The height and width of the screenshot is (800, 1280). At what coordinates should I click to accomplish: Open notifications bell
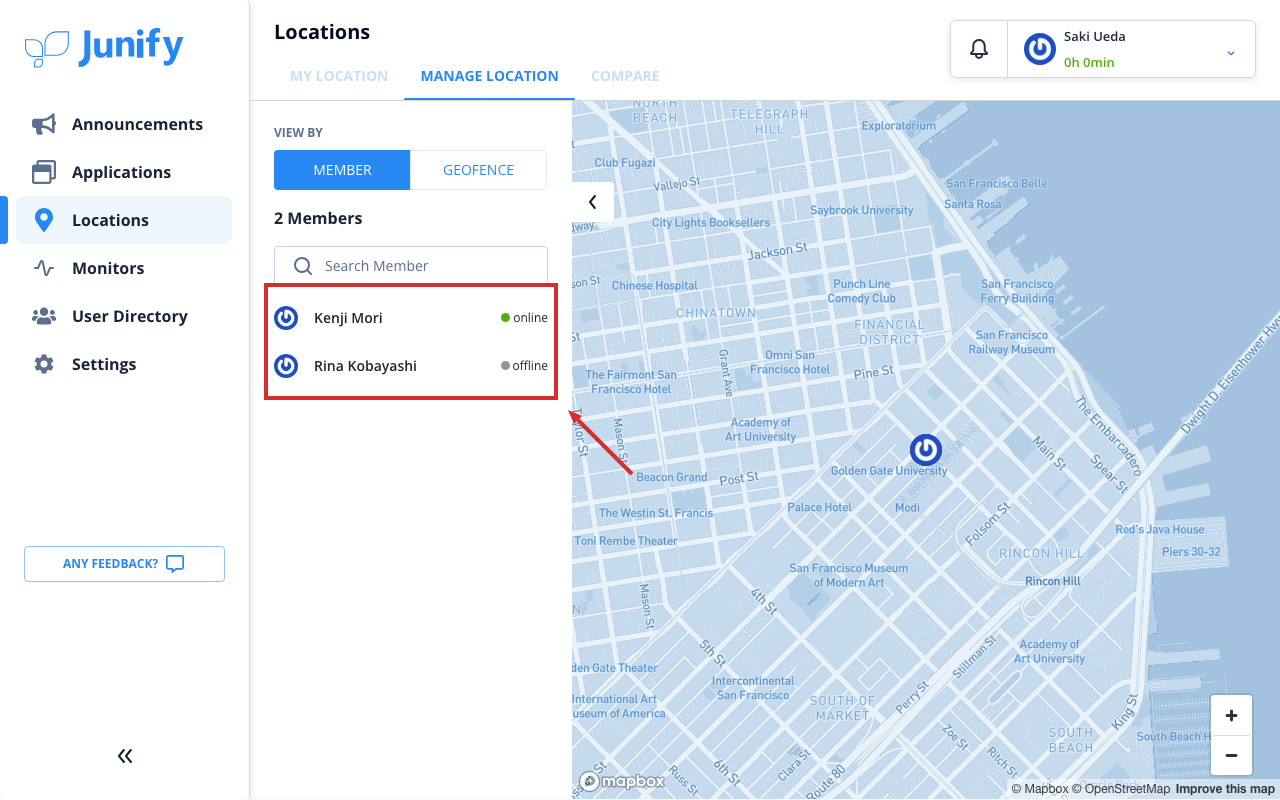(979, 49)
